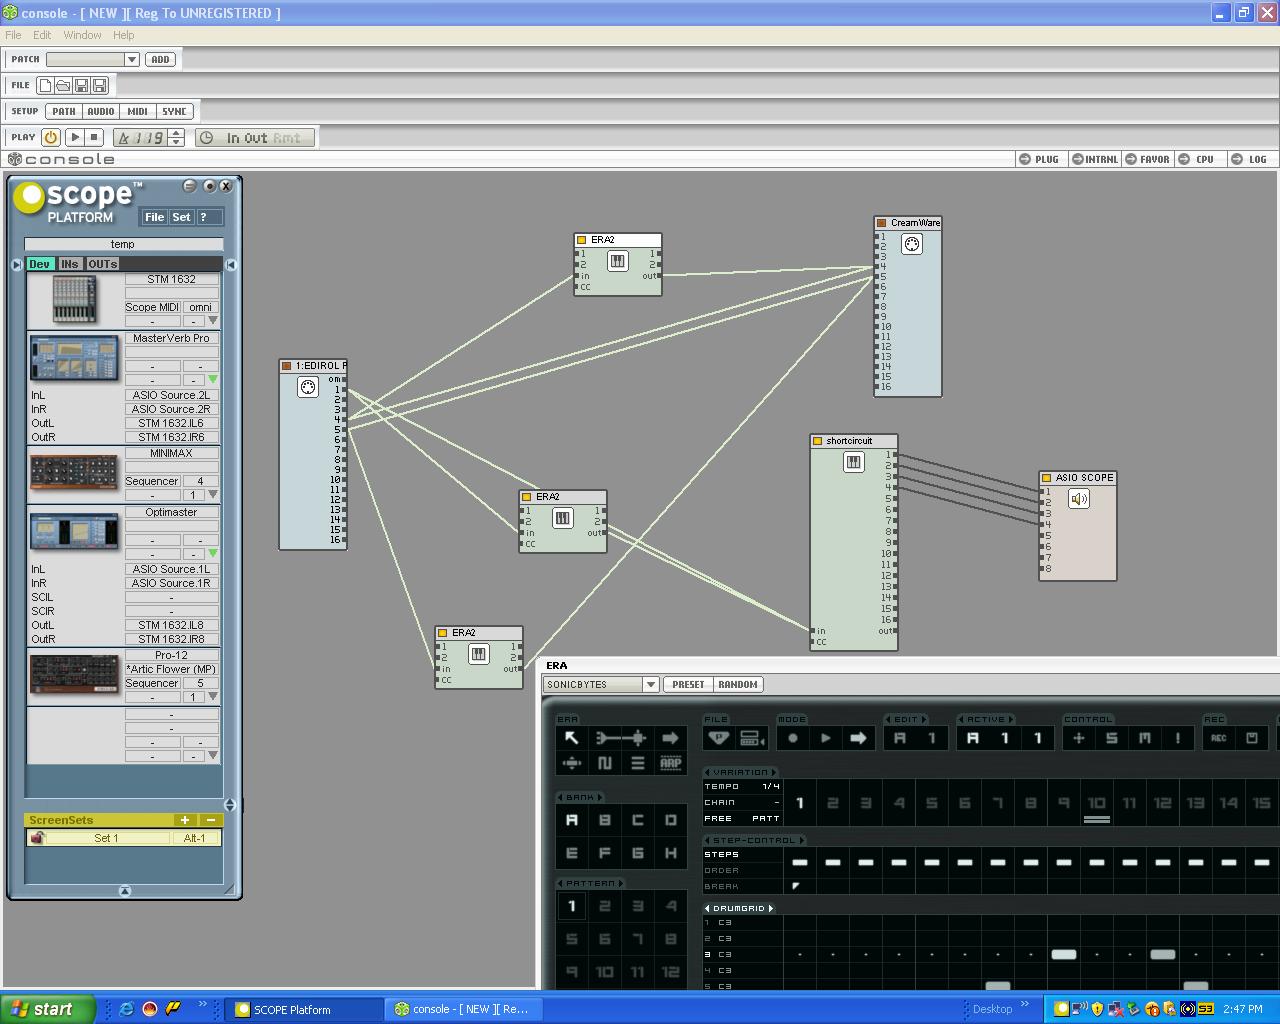Create a new file in FILE toolbar
The image size is (1280, 1024).
tap(45, 86)
